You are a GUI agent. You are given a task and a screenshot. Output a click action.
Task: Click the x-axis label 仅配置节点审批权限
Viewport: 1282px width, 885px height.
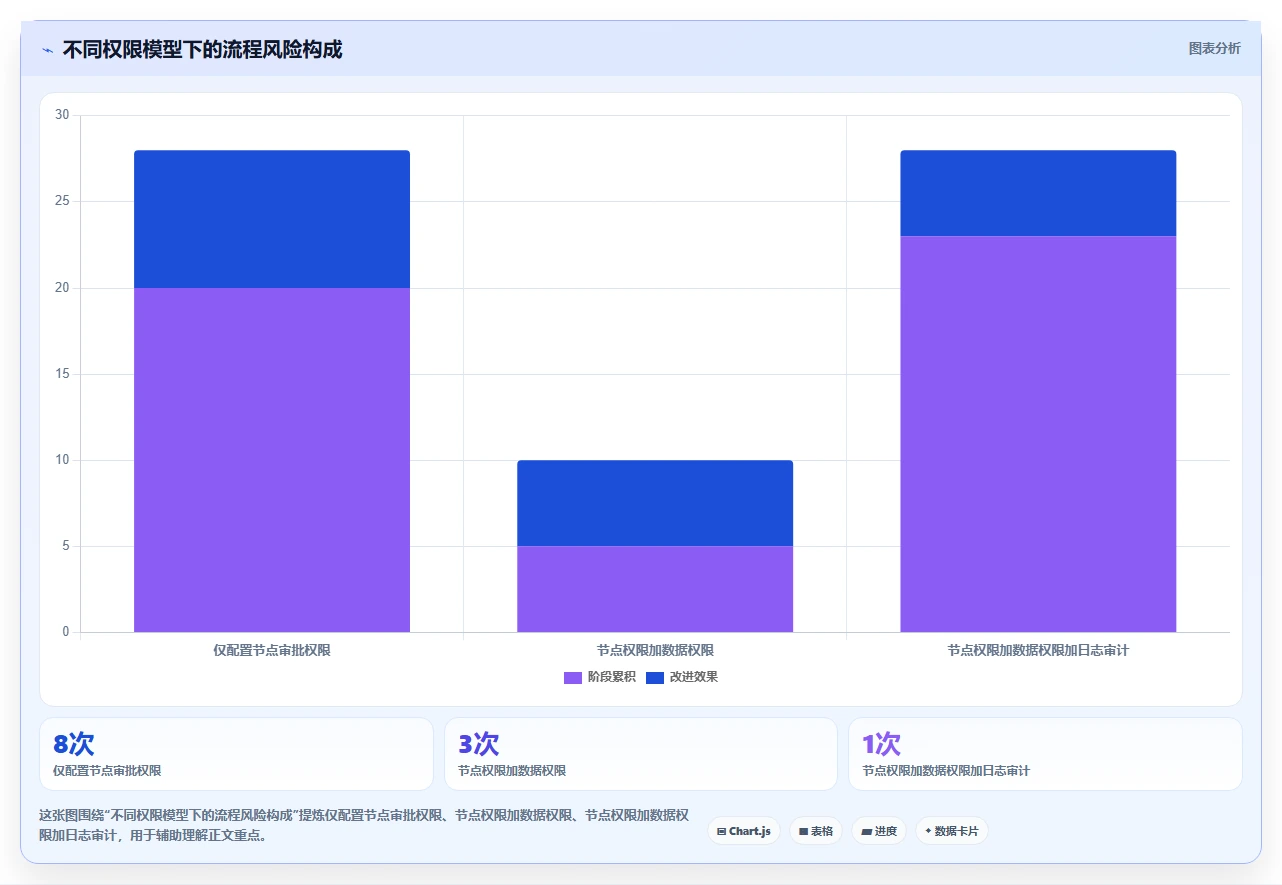(272, 650)
